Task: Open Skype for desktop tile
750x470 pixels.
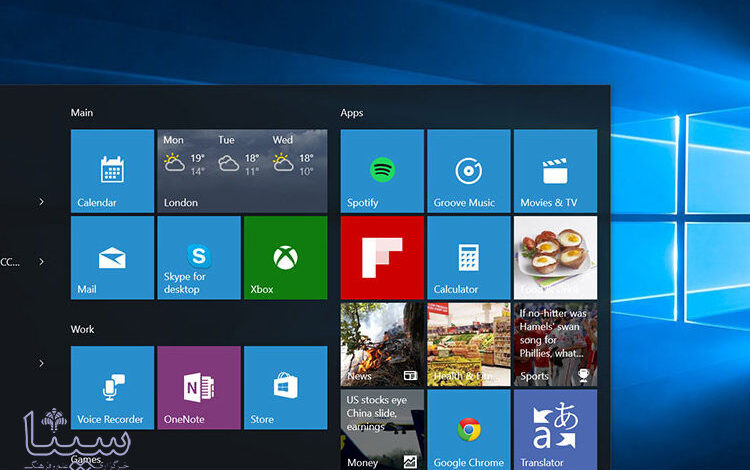Action: click(199, 258)
